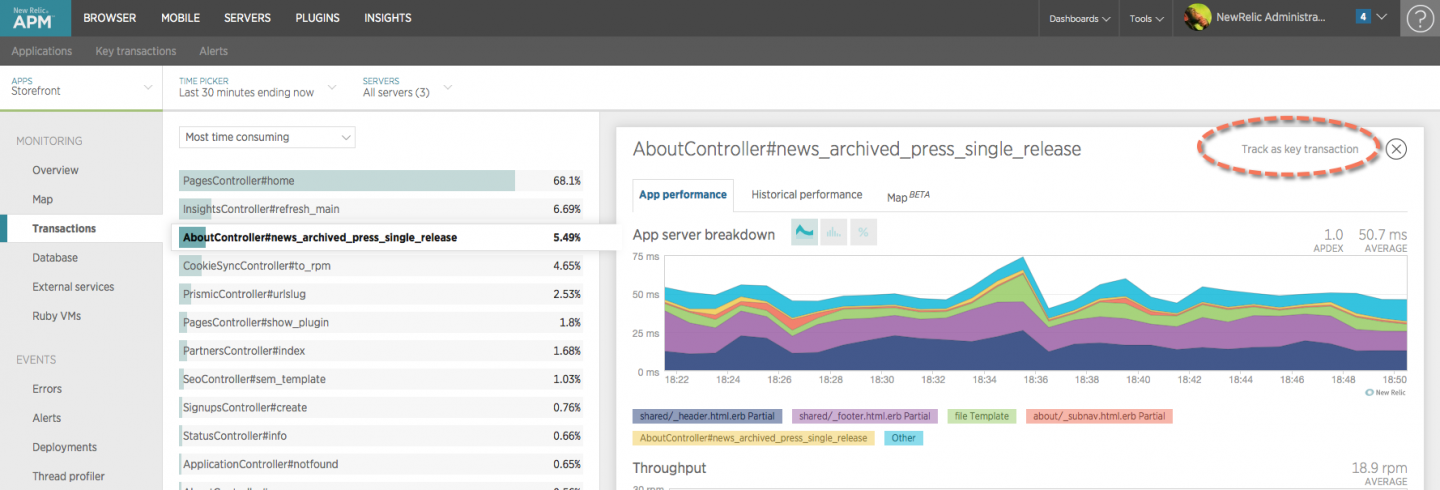The height and width of the screenshot is (490, 1440).
Task: Select PagesController#show_plugin transaction row
Action: [x=381, y=322]
